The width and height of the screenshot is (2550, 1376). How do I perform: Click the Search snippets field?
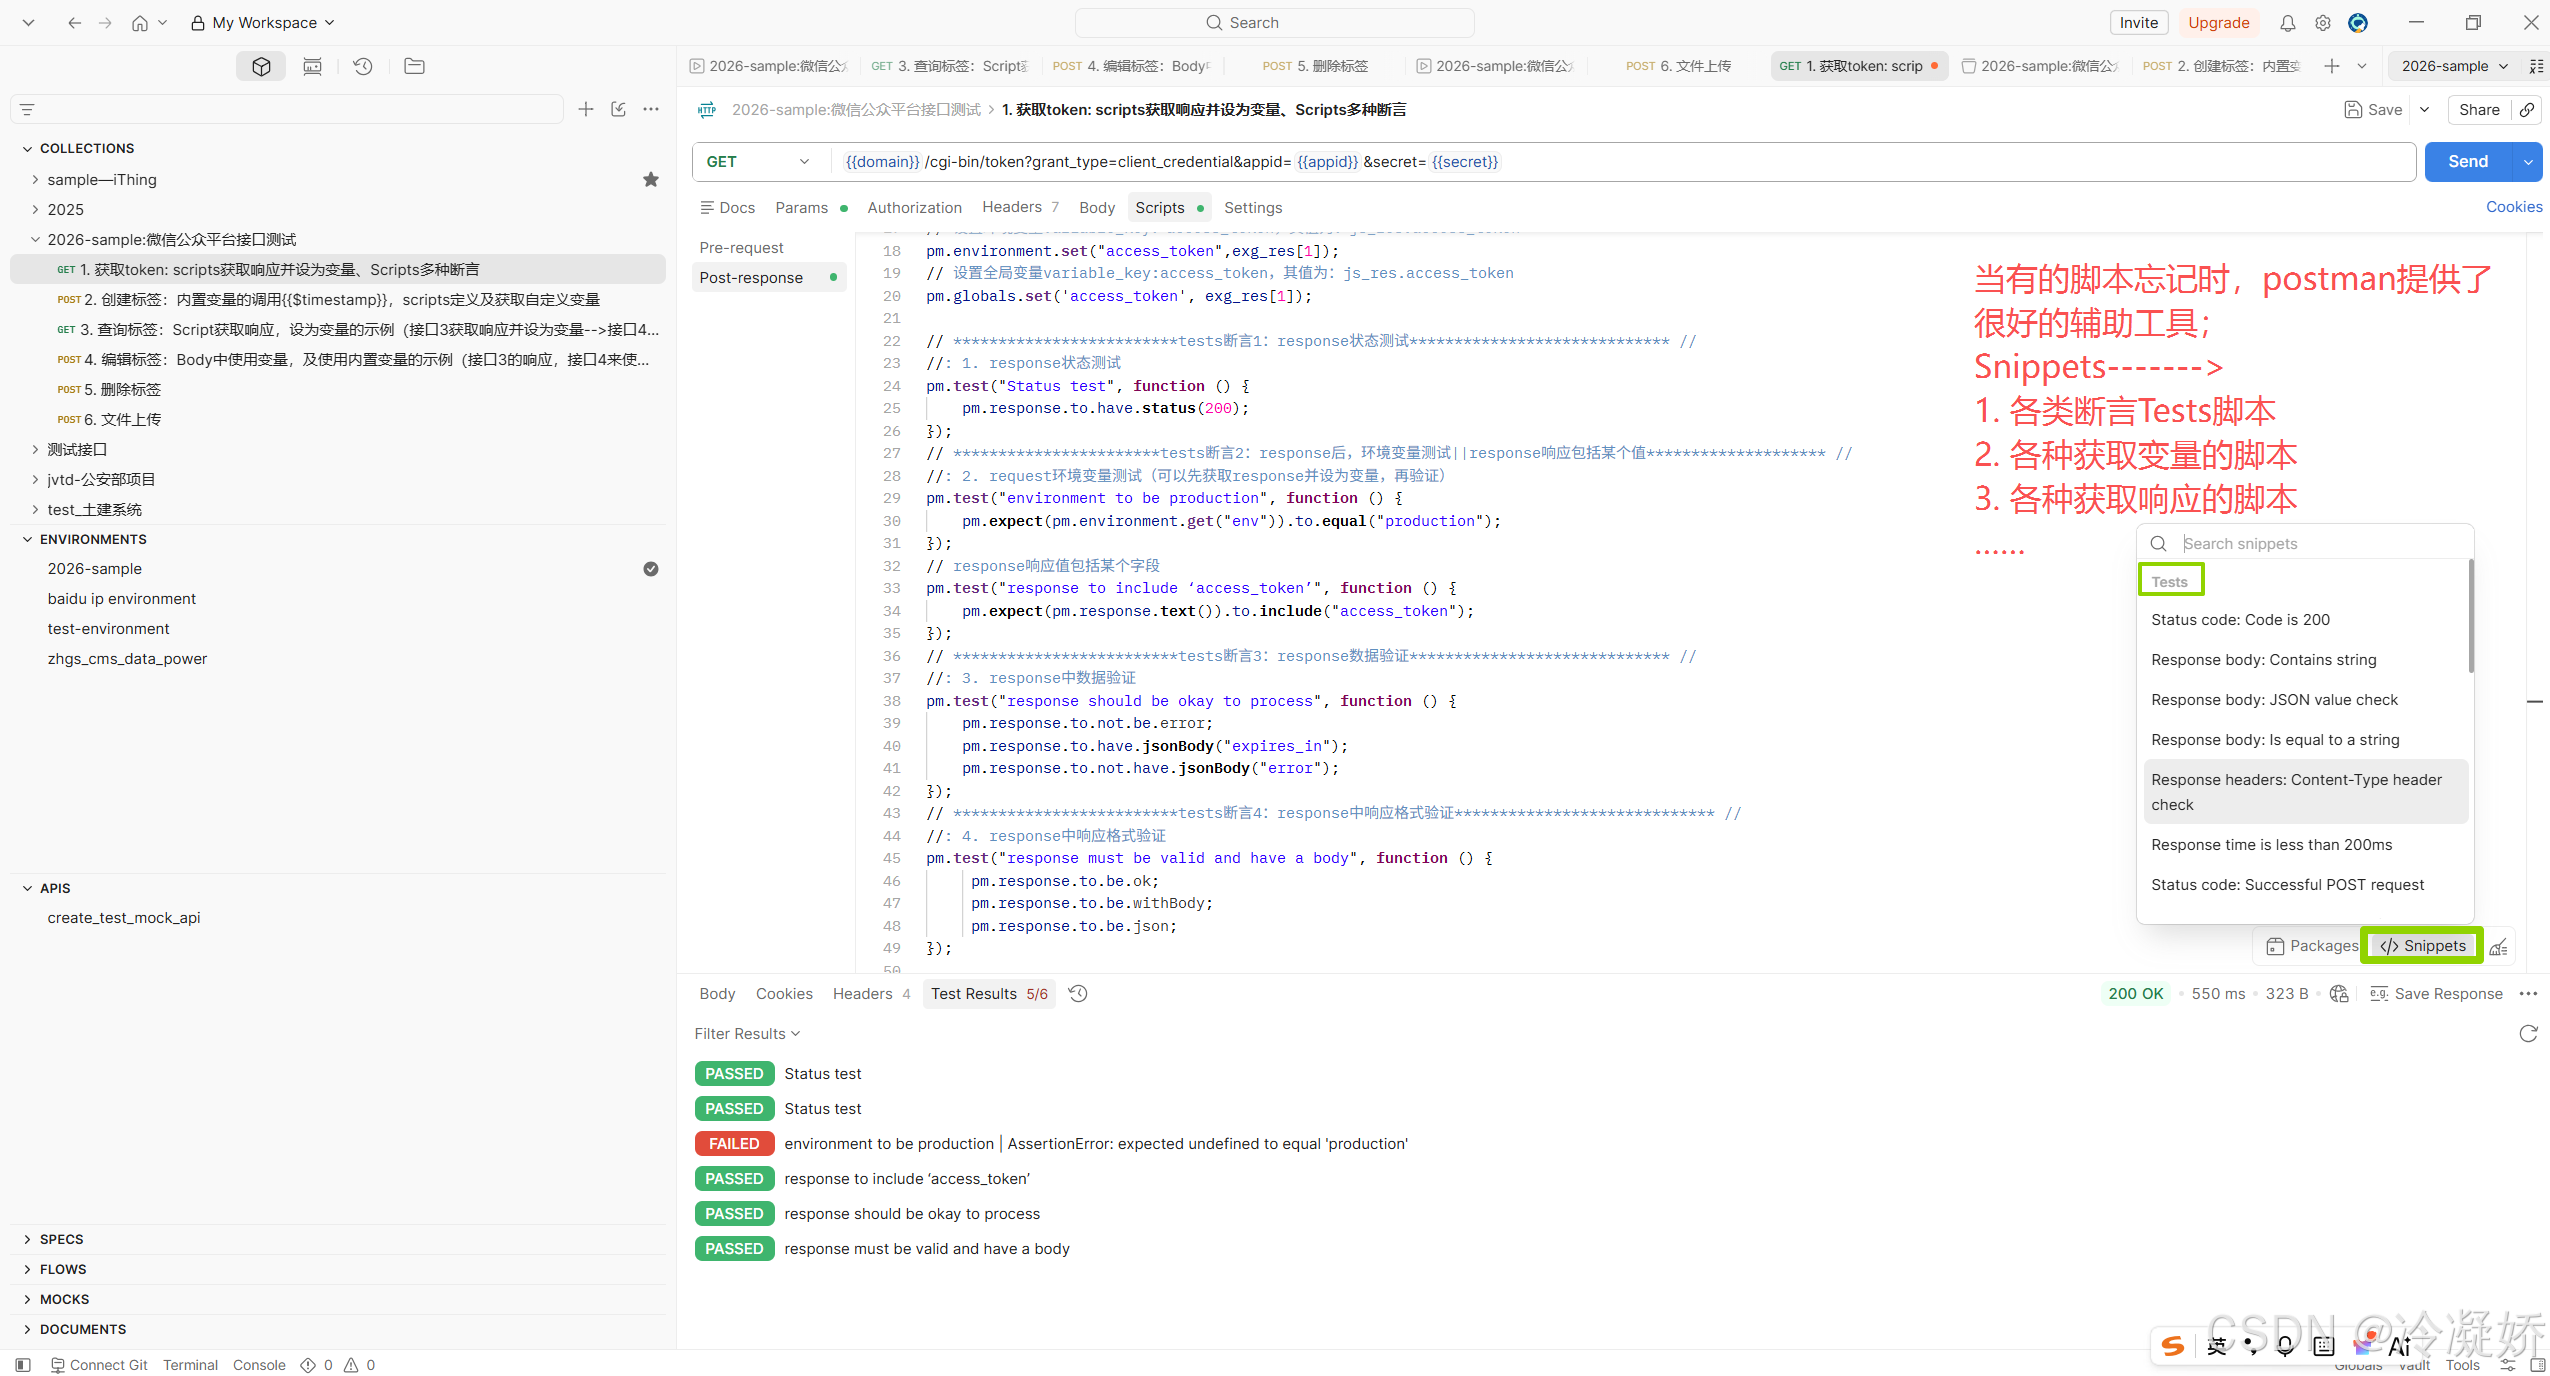(x=2306, y=544)
